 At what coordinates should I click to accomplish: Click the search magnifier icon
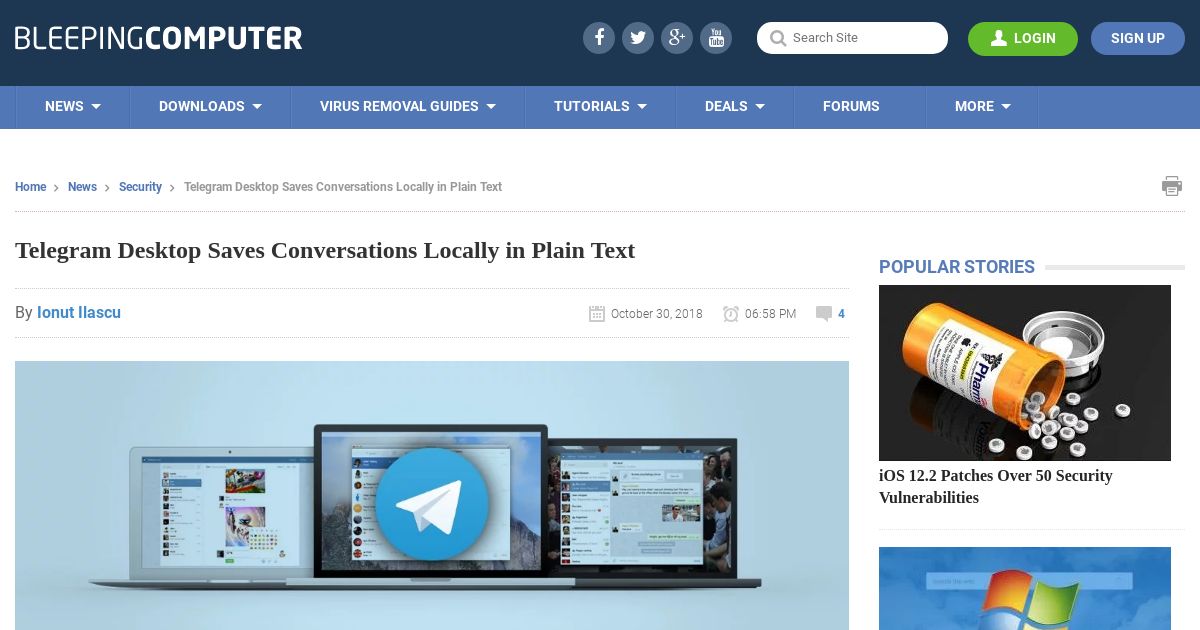tap(778, 39)
